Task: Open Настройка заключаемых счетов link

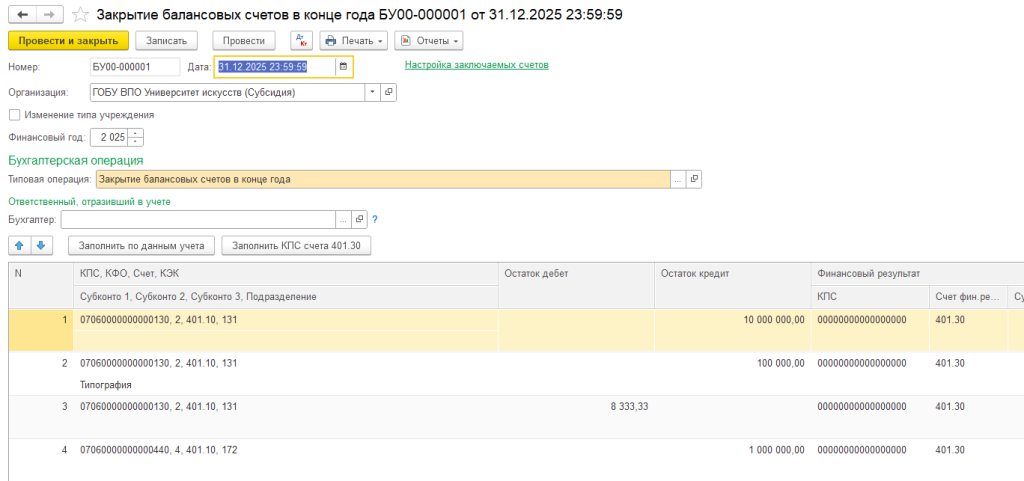Action: 476,65
